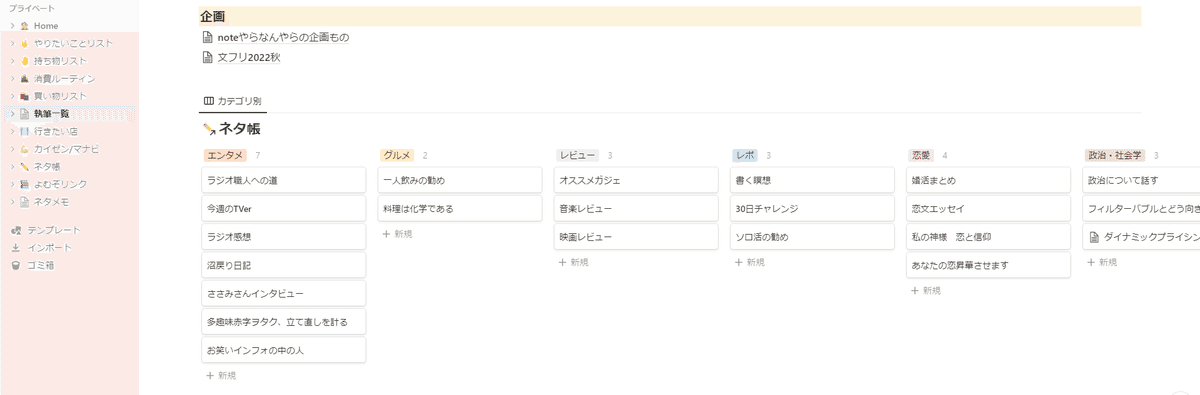This screenshot has height=395, width=1200.
Task: Click the page icon beside 文フリ2022秋
Action: pos(208,57)
